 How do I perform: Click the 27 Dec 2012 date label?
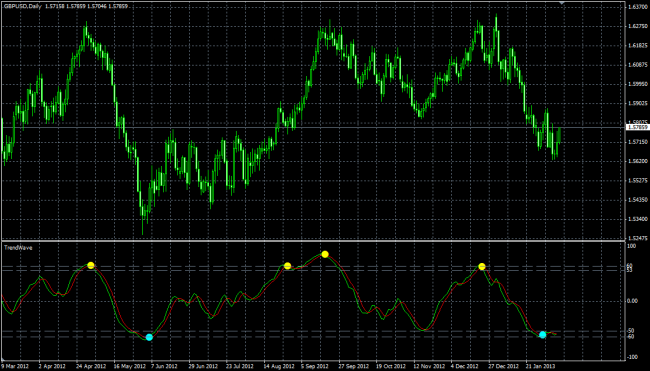(503, 366)
